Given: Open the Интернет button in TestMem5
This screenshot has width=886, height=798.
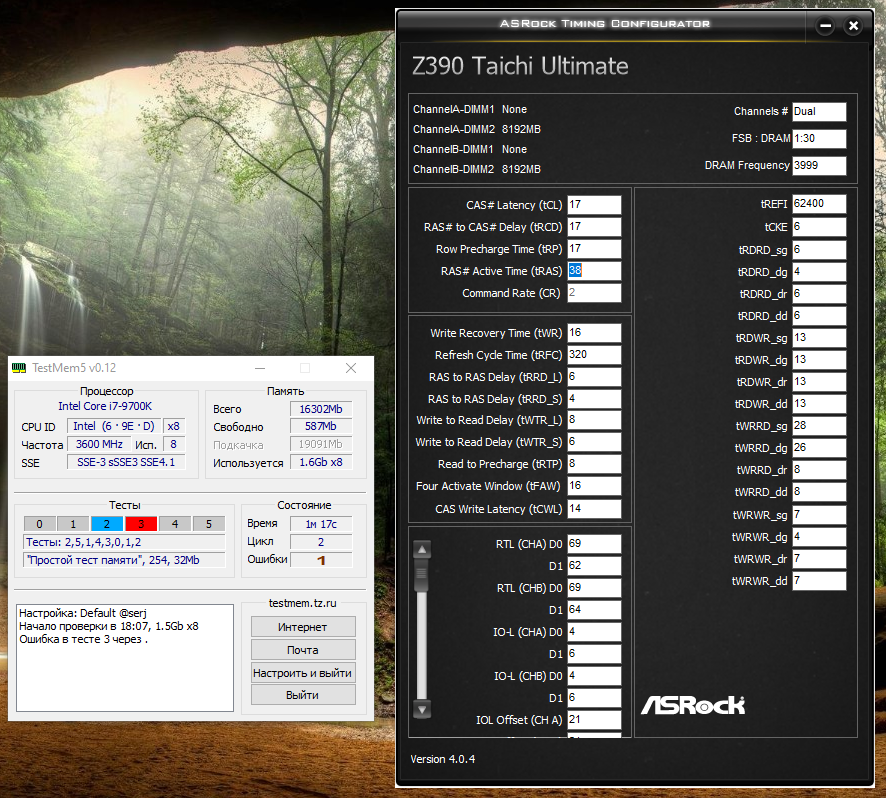Looking at the screenshot, I should [x=303, y=627].
